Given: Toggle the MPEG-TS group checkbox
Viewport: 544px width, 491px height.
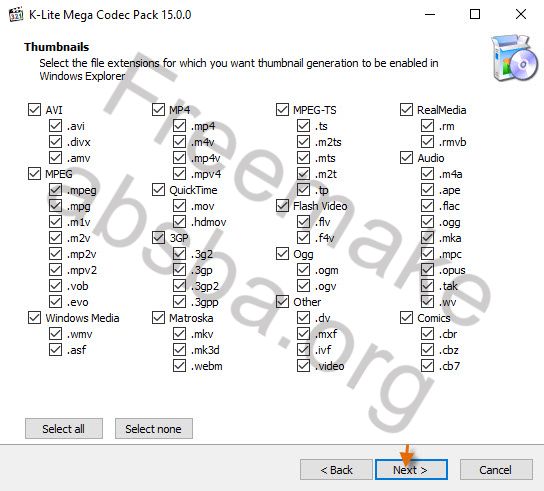Looking at the screenshot, I should [282, 110].
